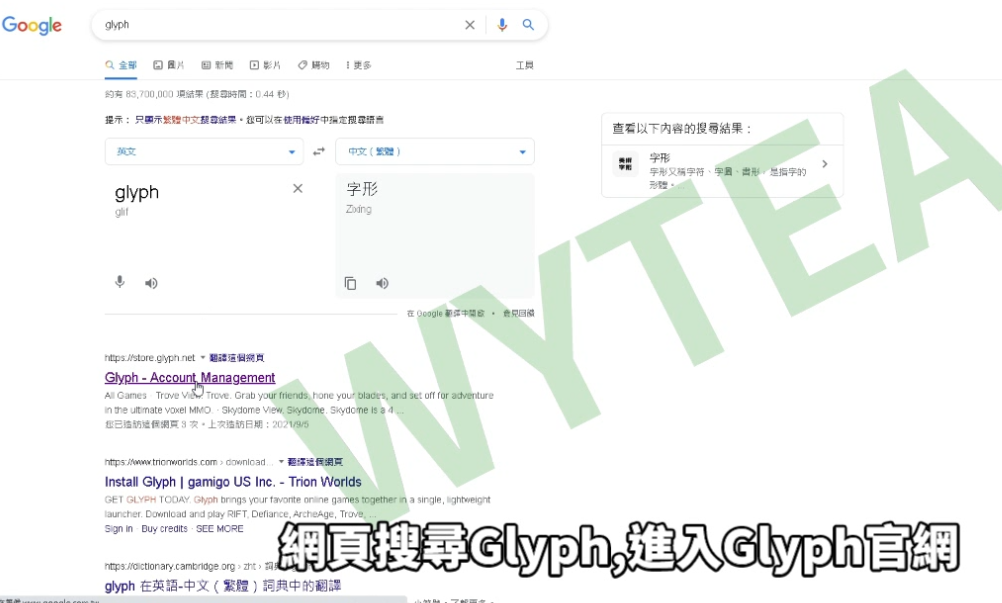Click the result count text 約有 83,700,000
The height and width of the screenshot is (603, 1002).
(x=197, y=95)
